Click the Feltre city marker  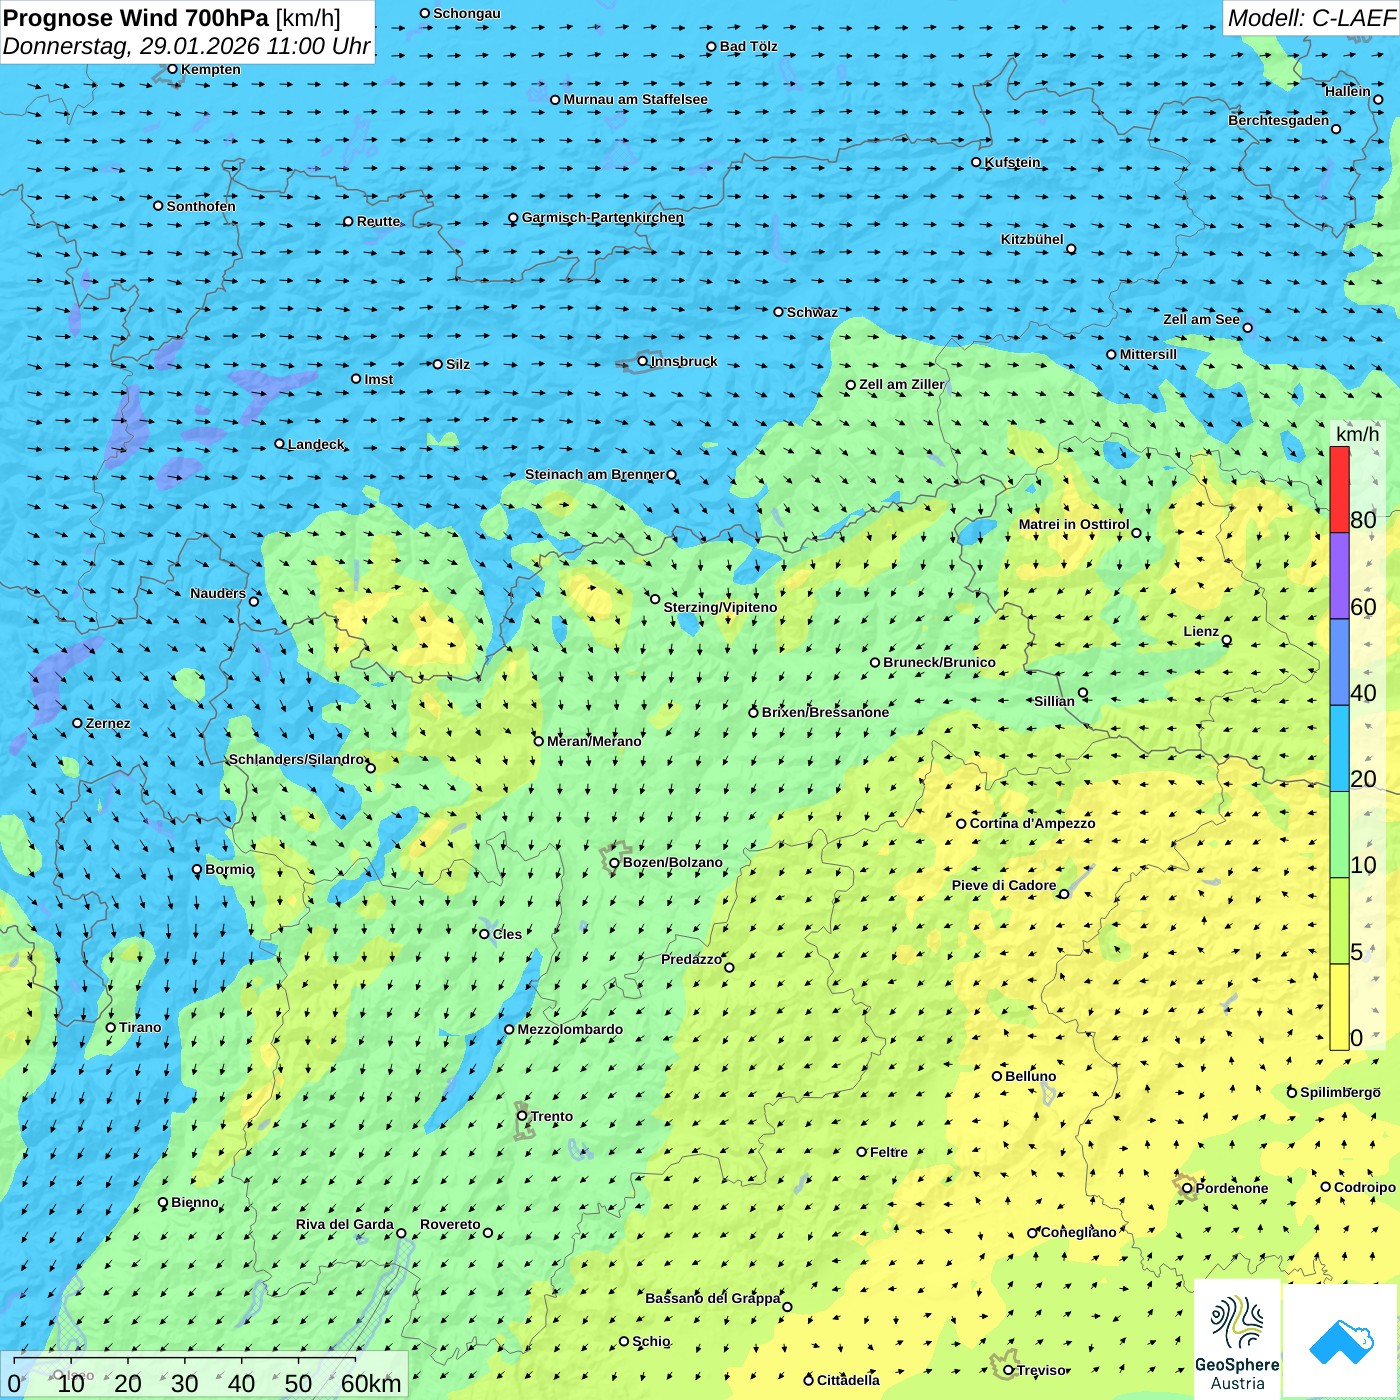point(862,1152)
